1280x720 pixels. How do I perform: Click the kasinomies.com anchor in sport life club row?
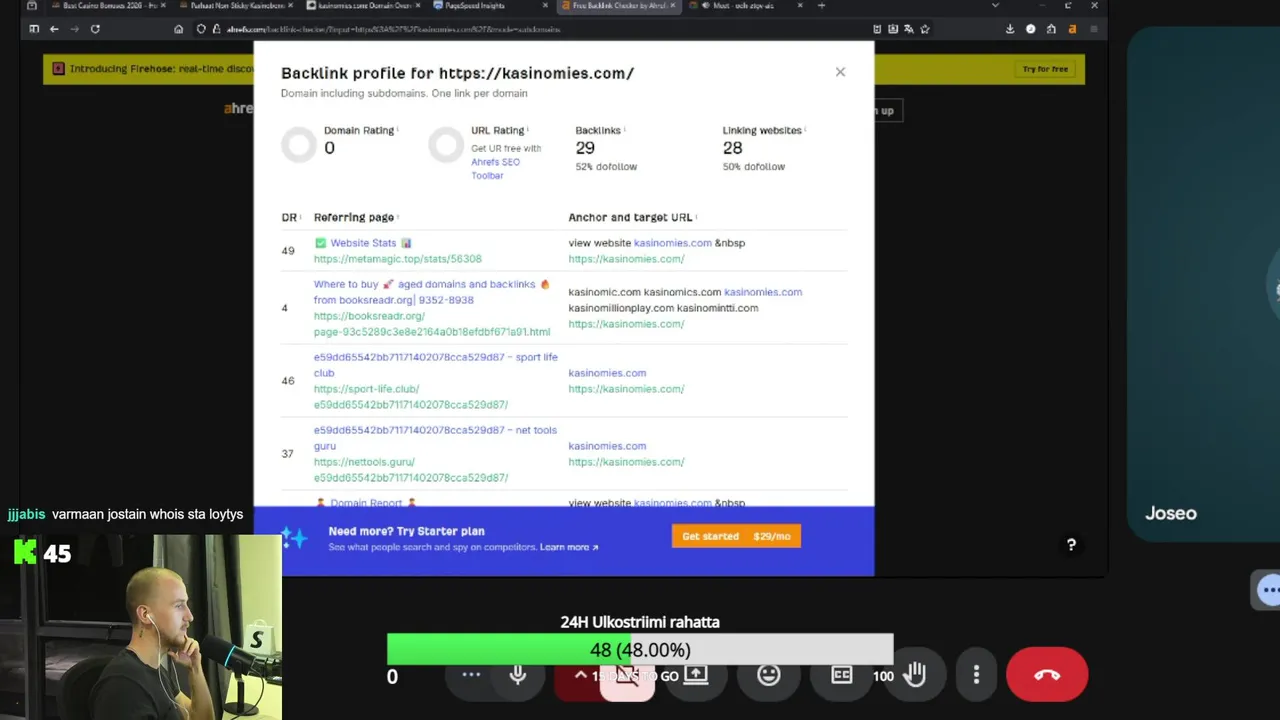[x=607, y=373]
